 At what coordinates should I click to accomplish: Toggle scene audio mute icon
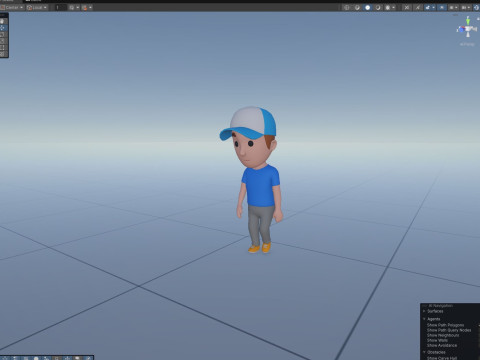pyautogui.click(x=418, y=7)
